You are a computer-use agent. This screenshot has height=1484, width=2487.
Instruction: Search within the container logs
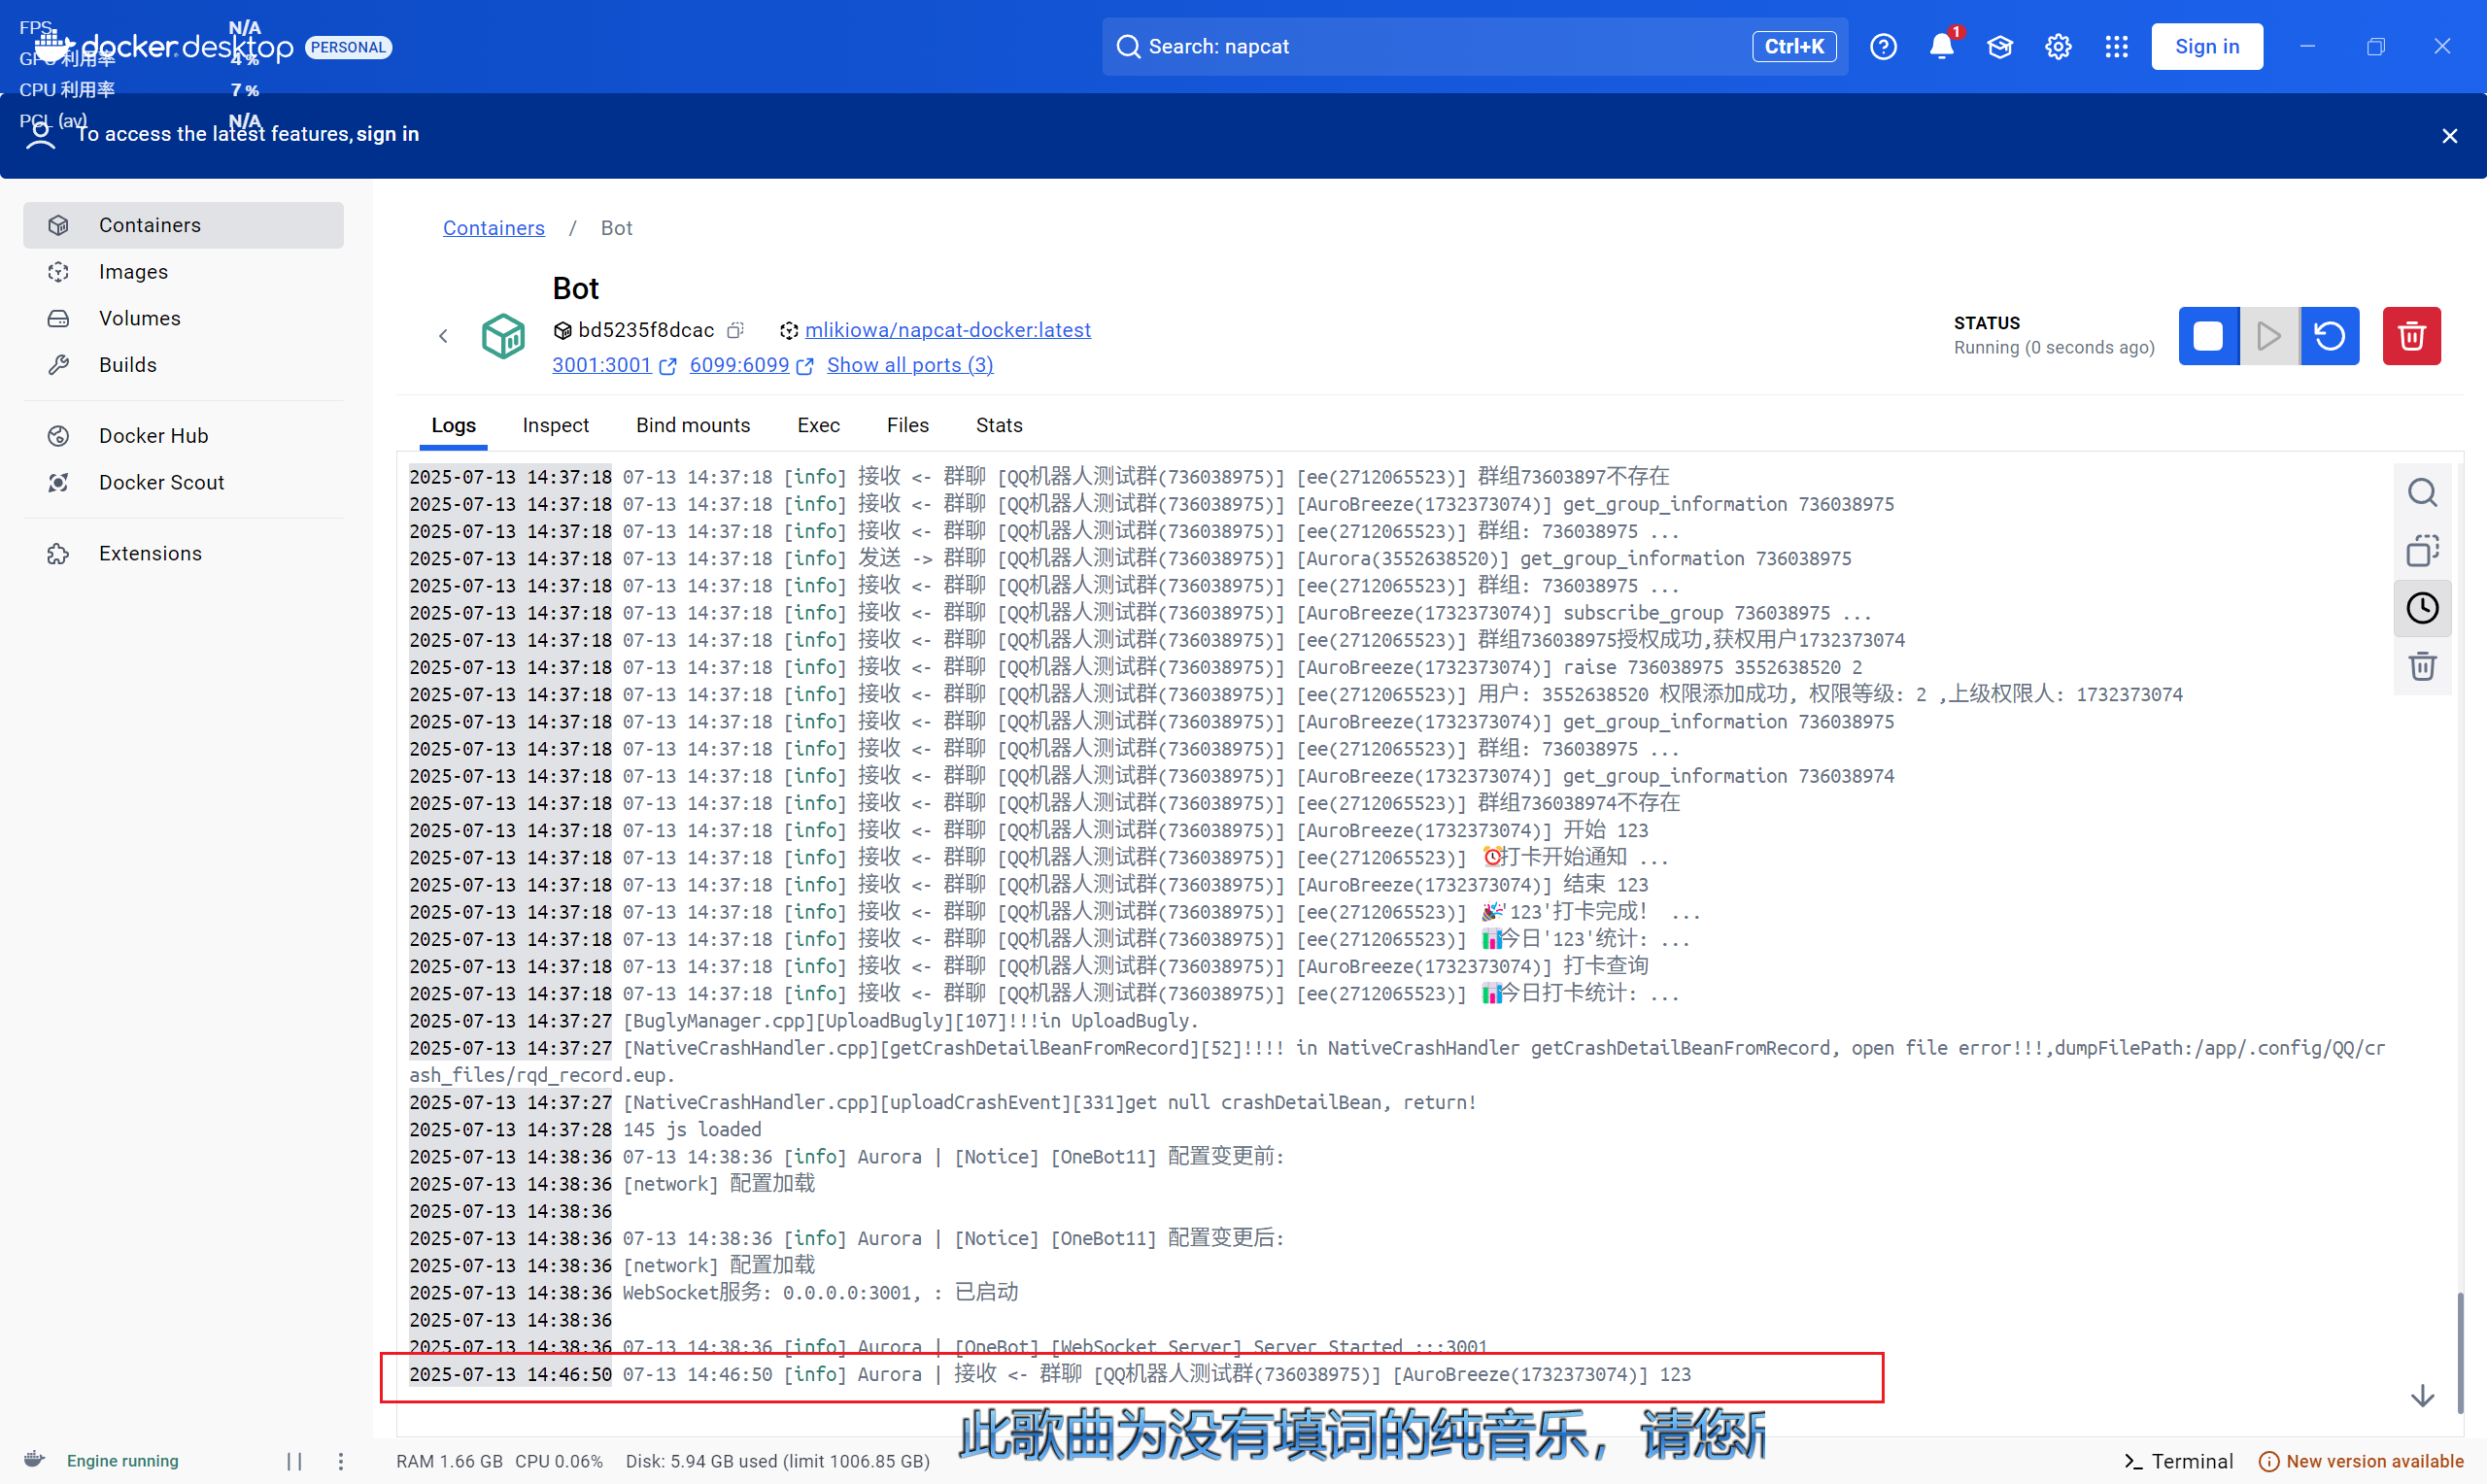coord(2422,492)
